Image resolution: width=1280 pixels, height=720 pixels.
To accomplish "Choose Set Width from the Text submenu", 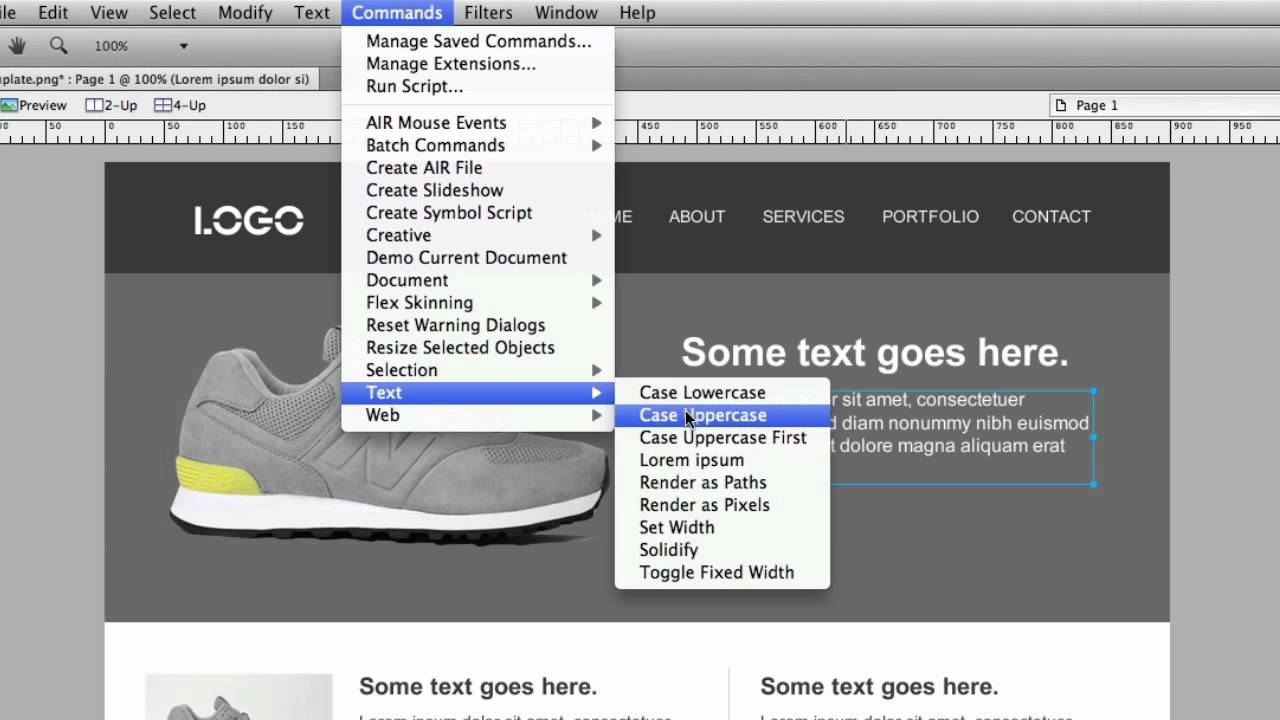I will pyautogui.click(x=722, y=528).
